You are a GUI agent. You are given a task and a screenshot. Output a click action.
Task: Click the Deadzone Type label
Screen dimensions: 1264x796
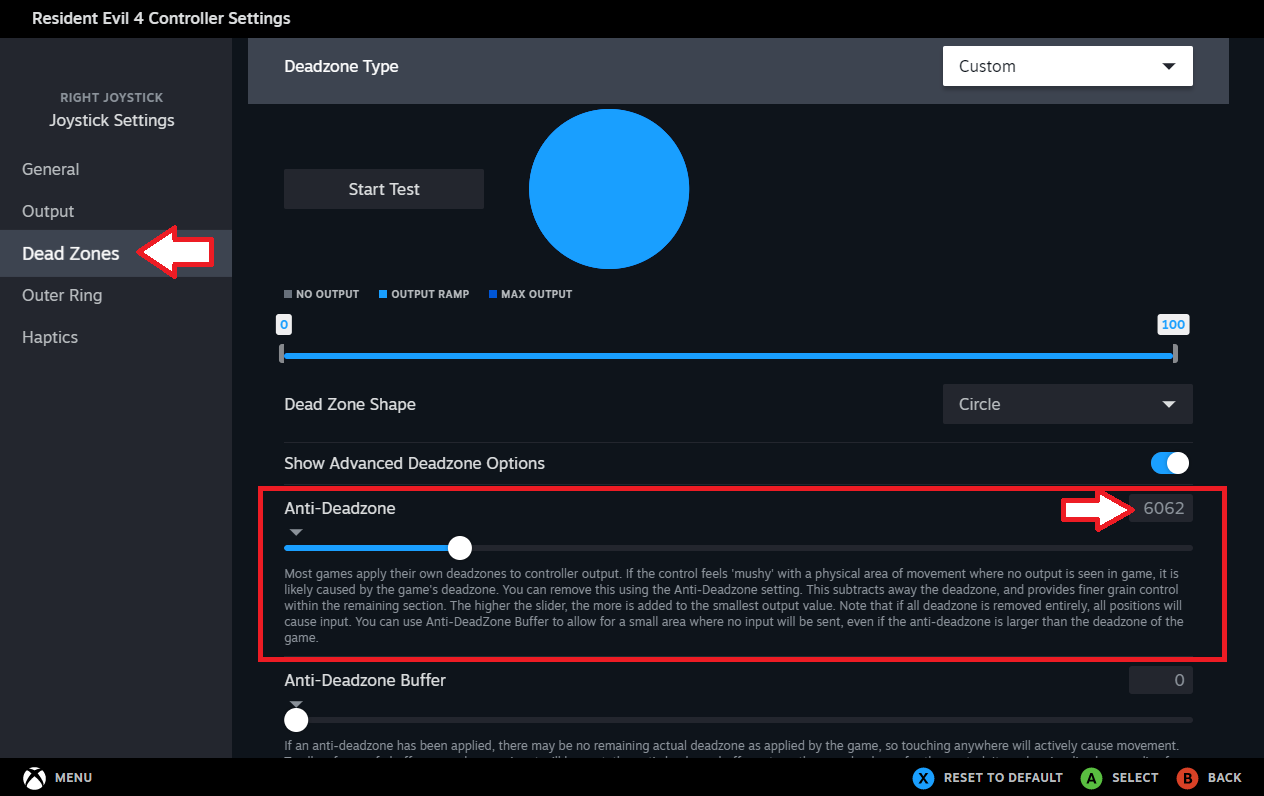tap(341, 66)
